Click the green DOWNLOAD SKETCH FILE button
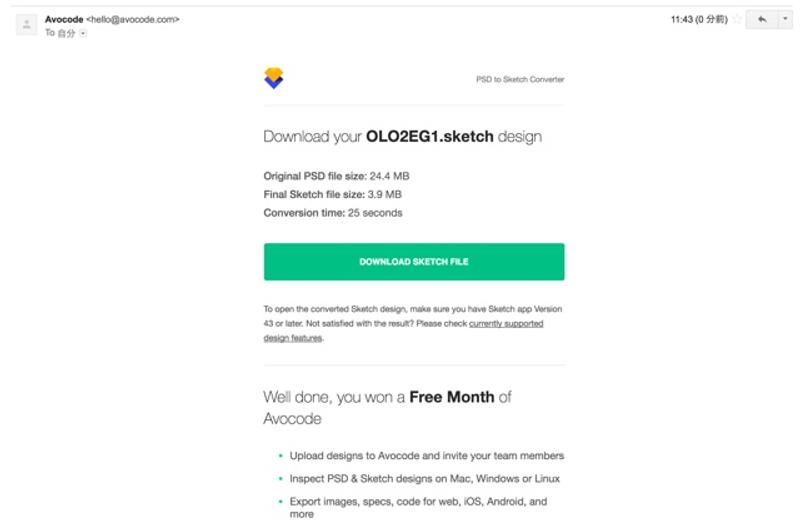Screen dimensions: 800x524 click(414, 262)
